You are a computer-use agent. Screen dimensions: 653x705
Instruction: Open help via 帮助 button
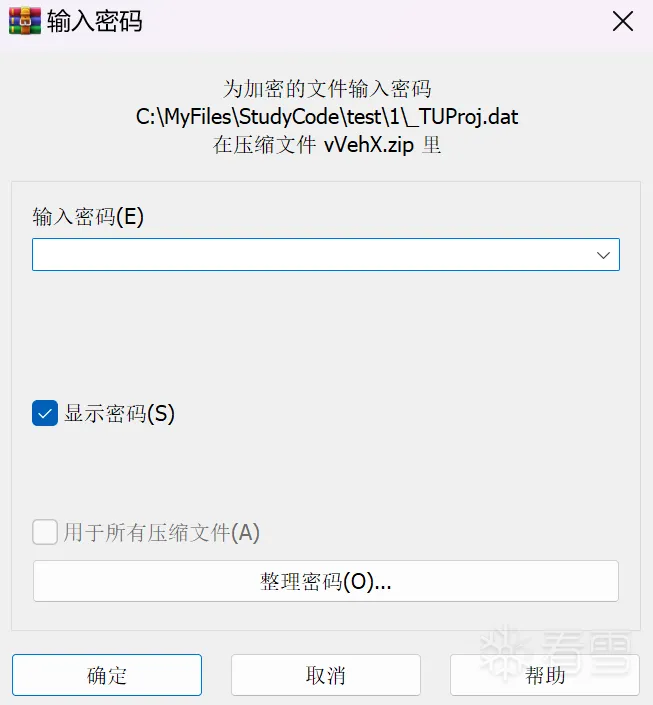coord(545,675)
